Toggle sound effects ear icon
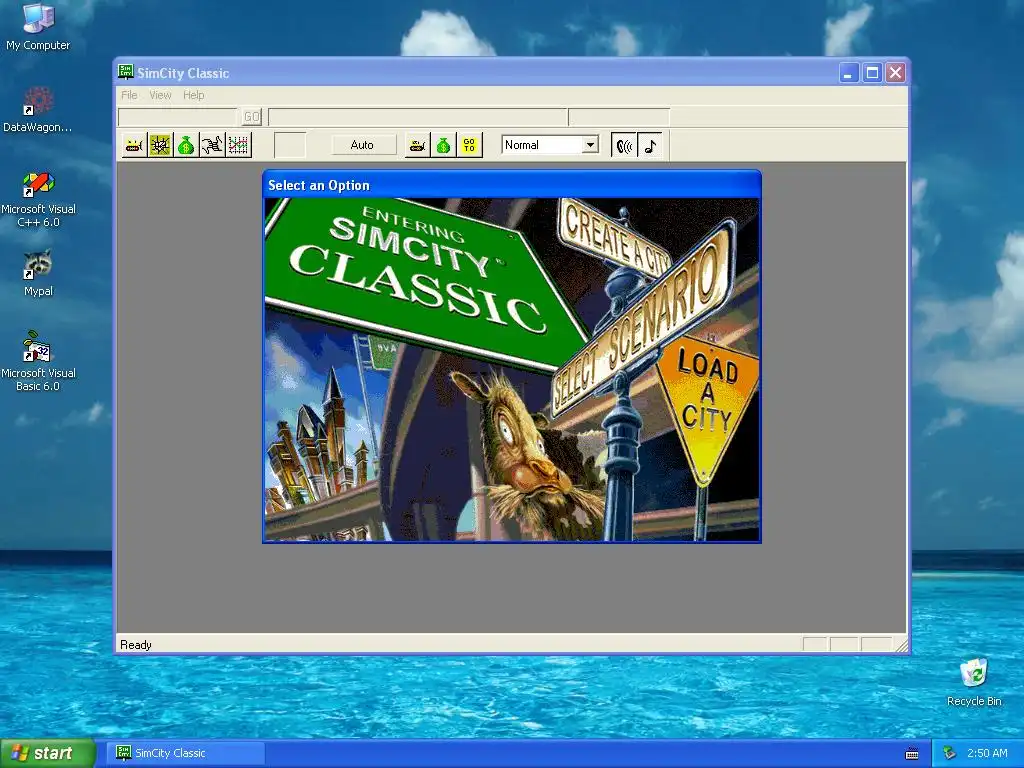 (x=624, y=145)
